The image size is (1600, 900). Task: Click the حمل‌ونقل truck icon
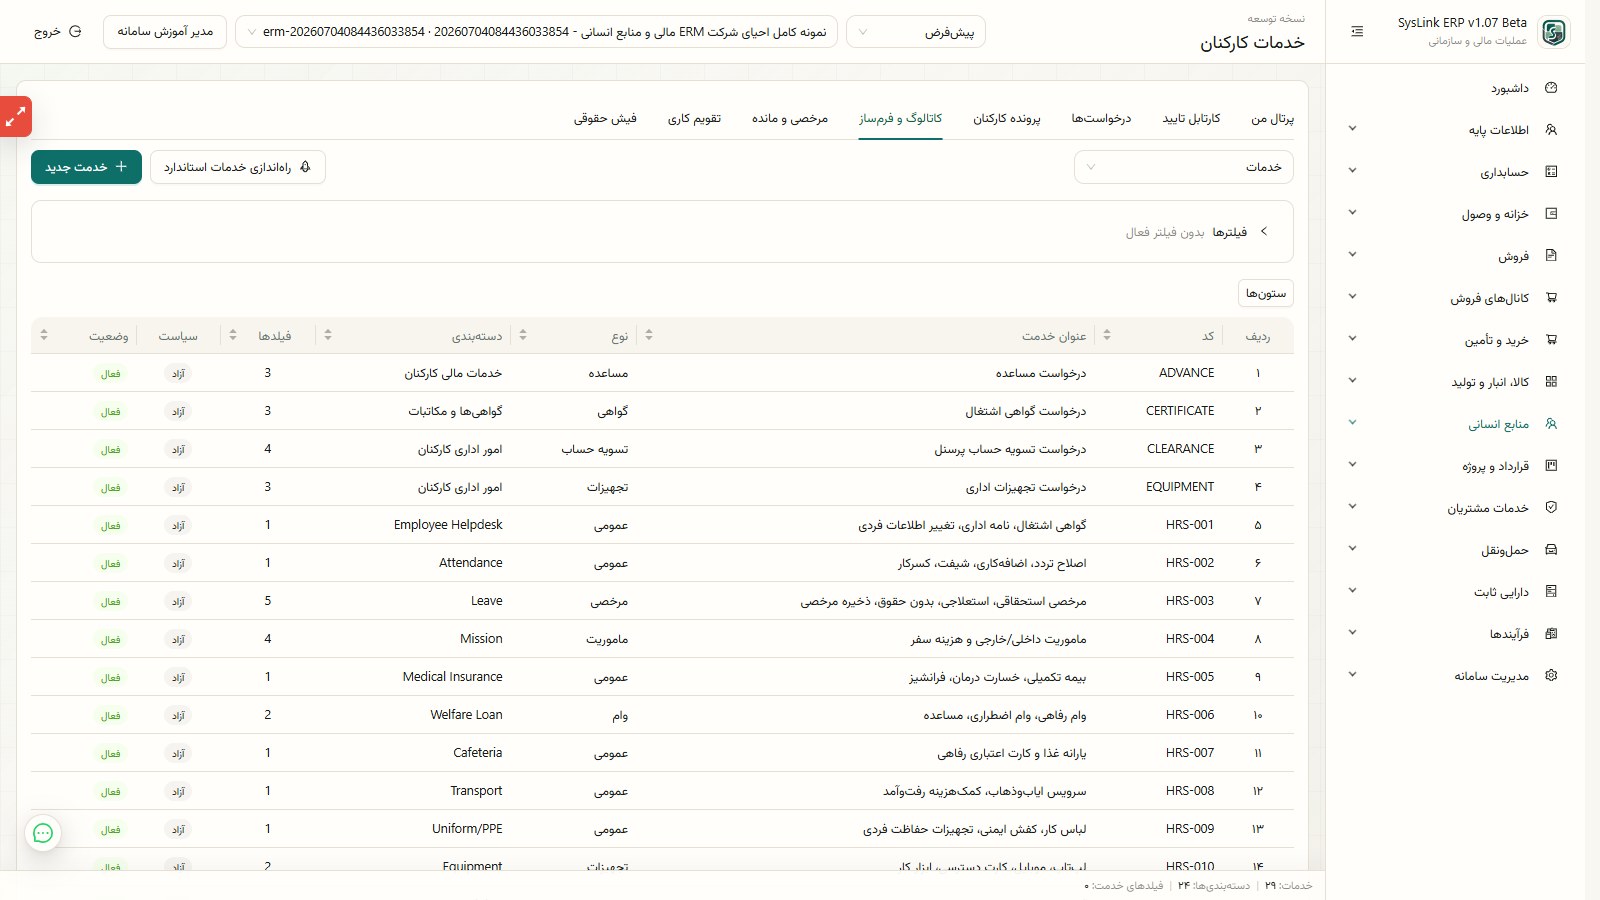pos(1551,550)
